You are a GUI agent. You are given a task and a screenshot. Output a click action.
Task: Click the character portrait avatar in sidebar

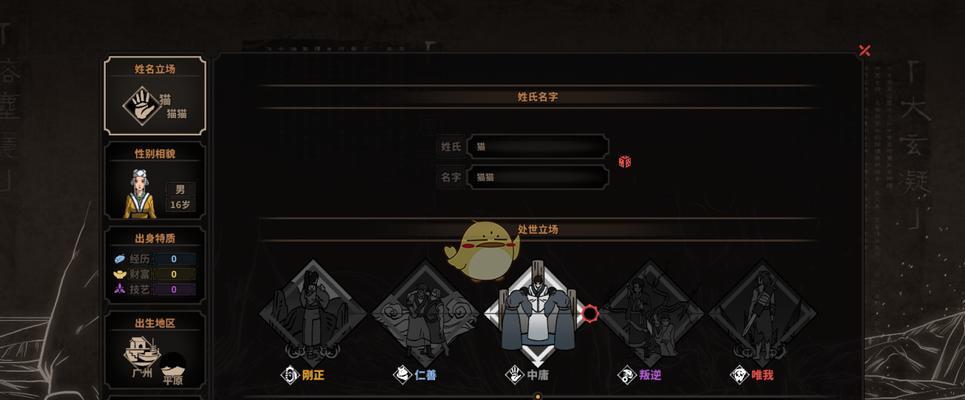tap(140, 194)
